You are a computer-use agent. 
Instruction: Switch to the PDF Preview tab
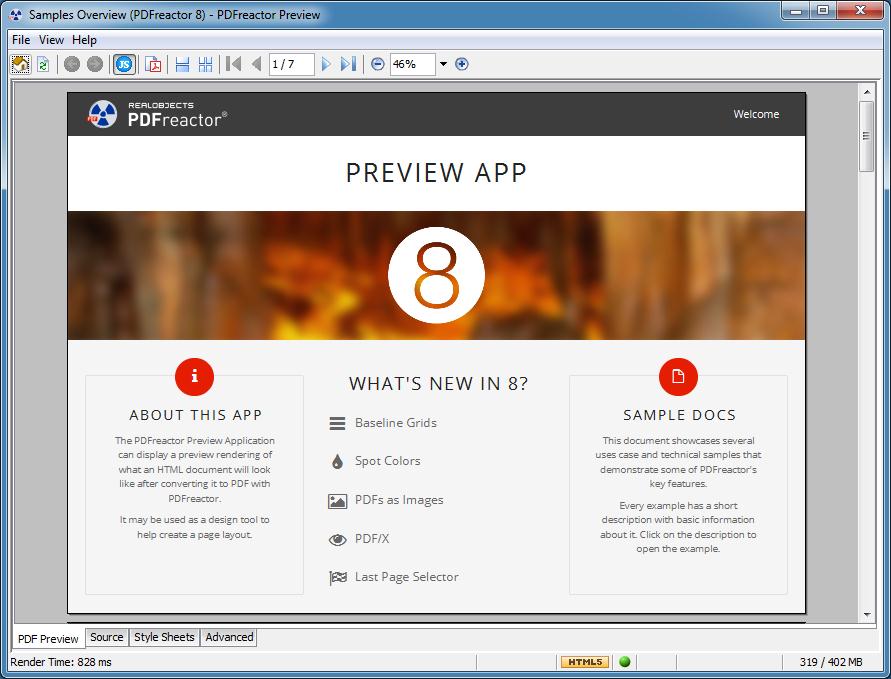pyautogui.click(x=48, y=639)
